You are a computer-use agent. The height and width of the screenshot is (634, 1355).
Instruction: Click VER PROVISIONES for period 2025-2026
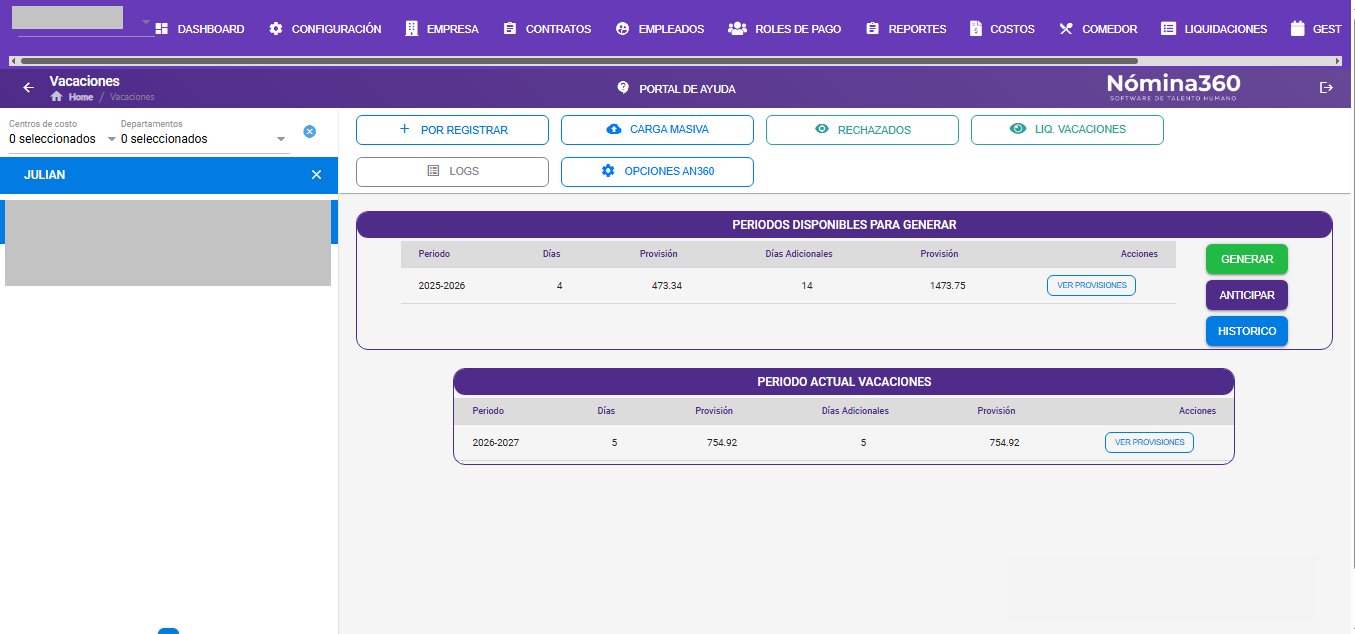(1091, 285)
